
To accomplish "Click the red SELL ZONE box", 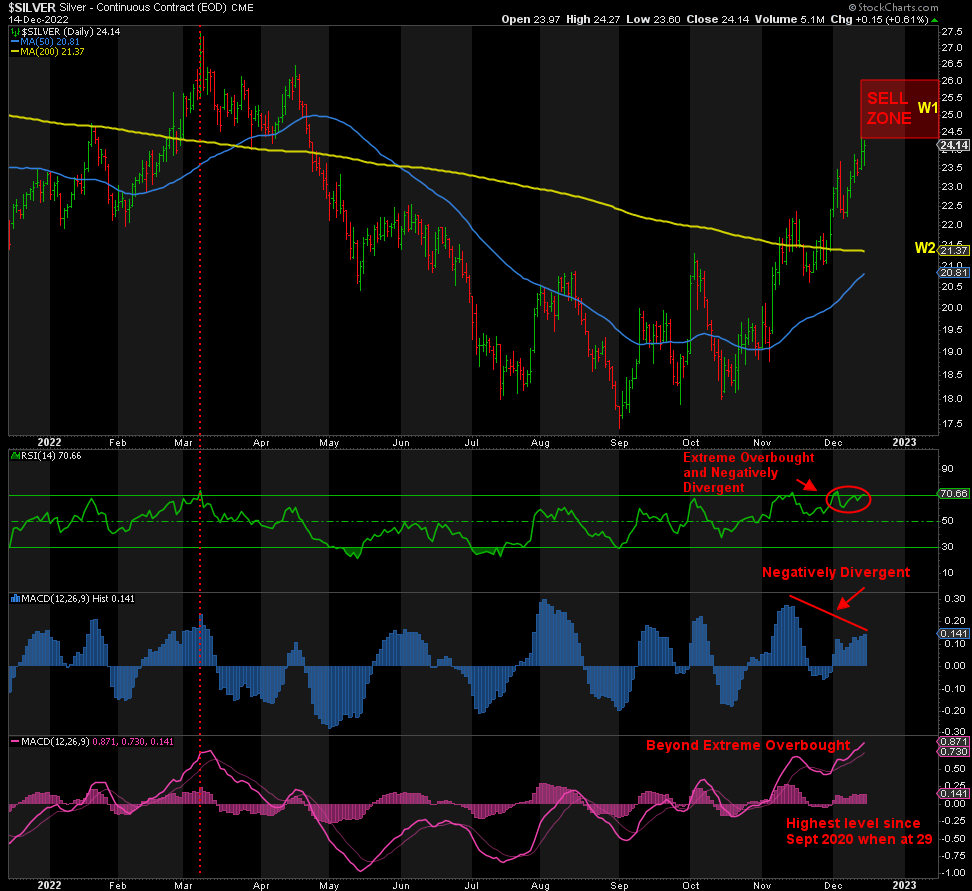I will click(899, 109).
